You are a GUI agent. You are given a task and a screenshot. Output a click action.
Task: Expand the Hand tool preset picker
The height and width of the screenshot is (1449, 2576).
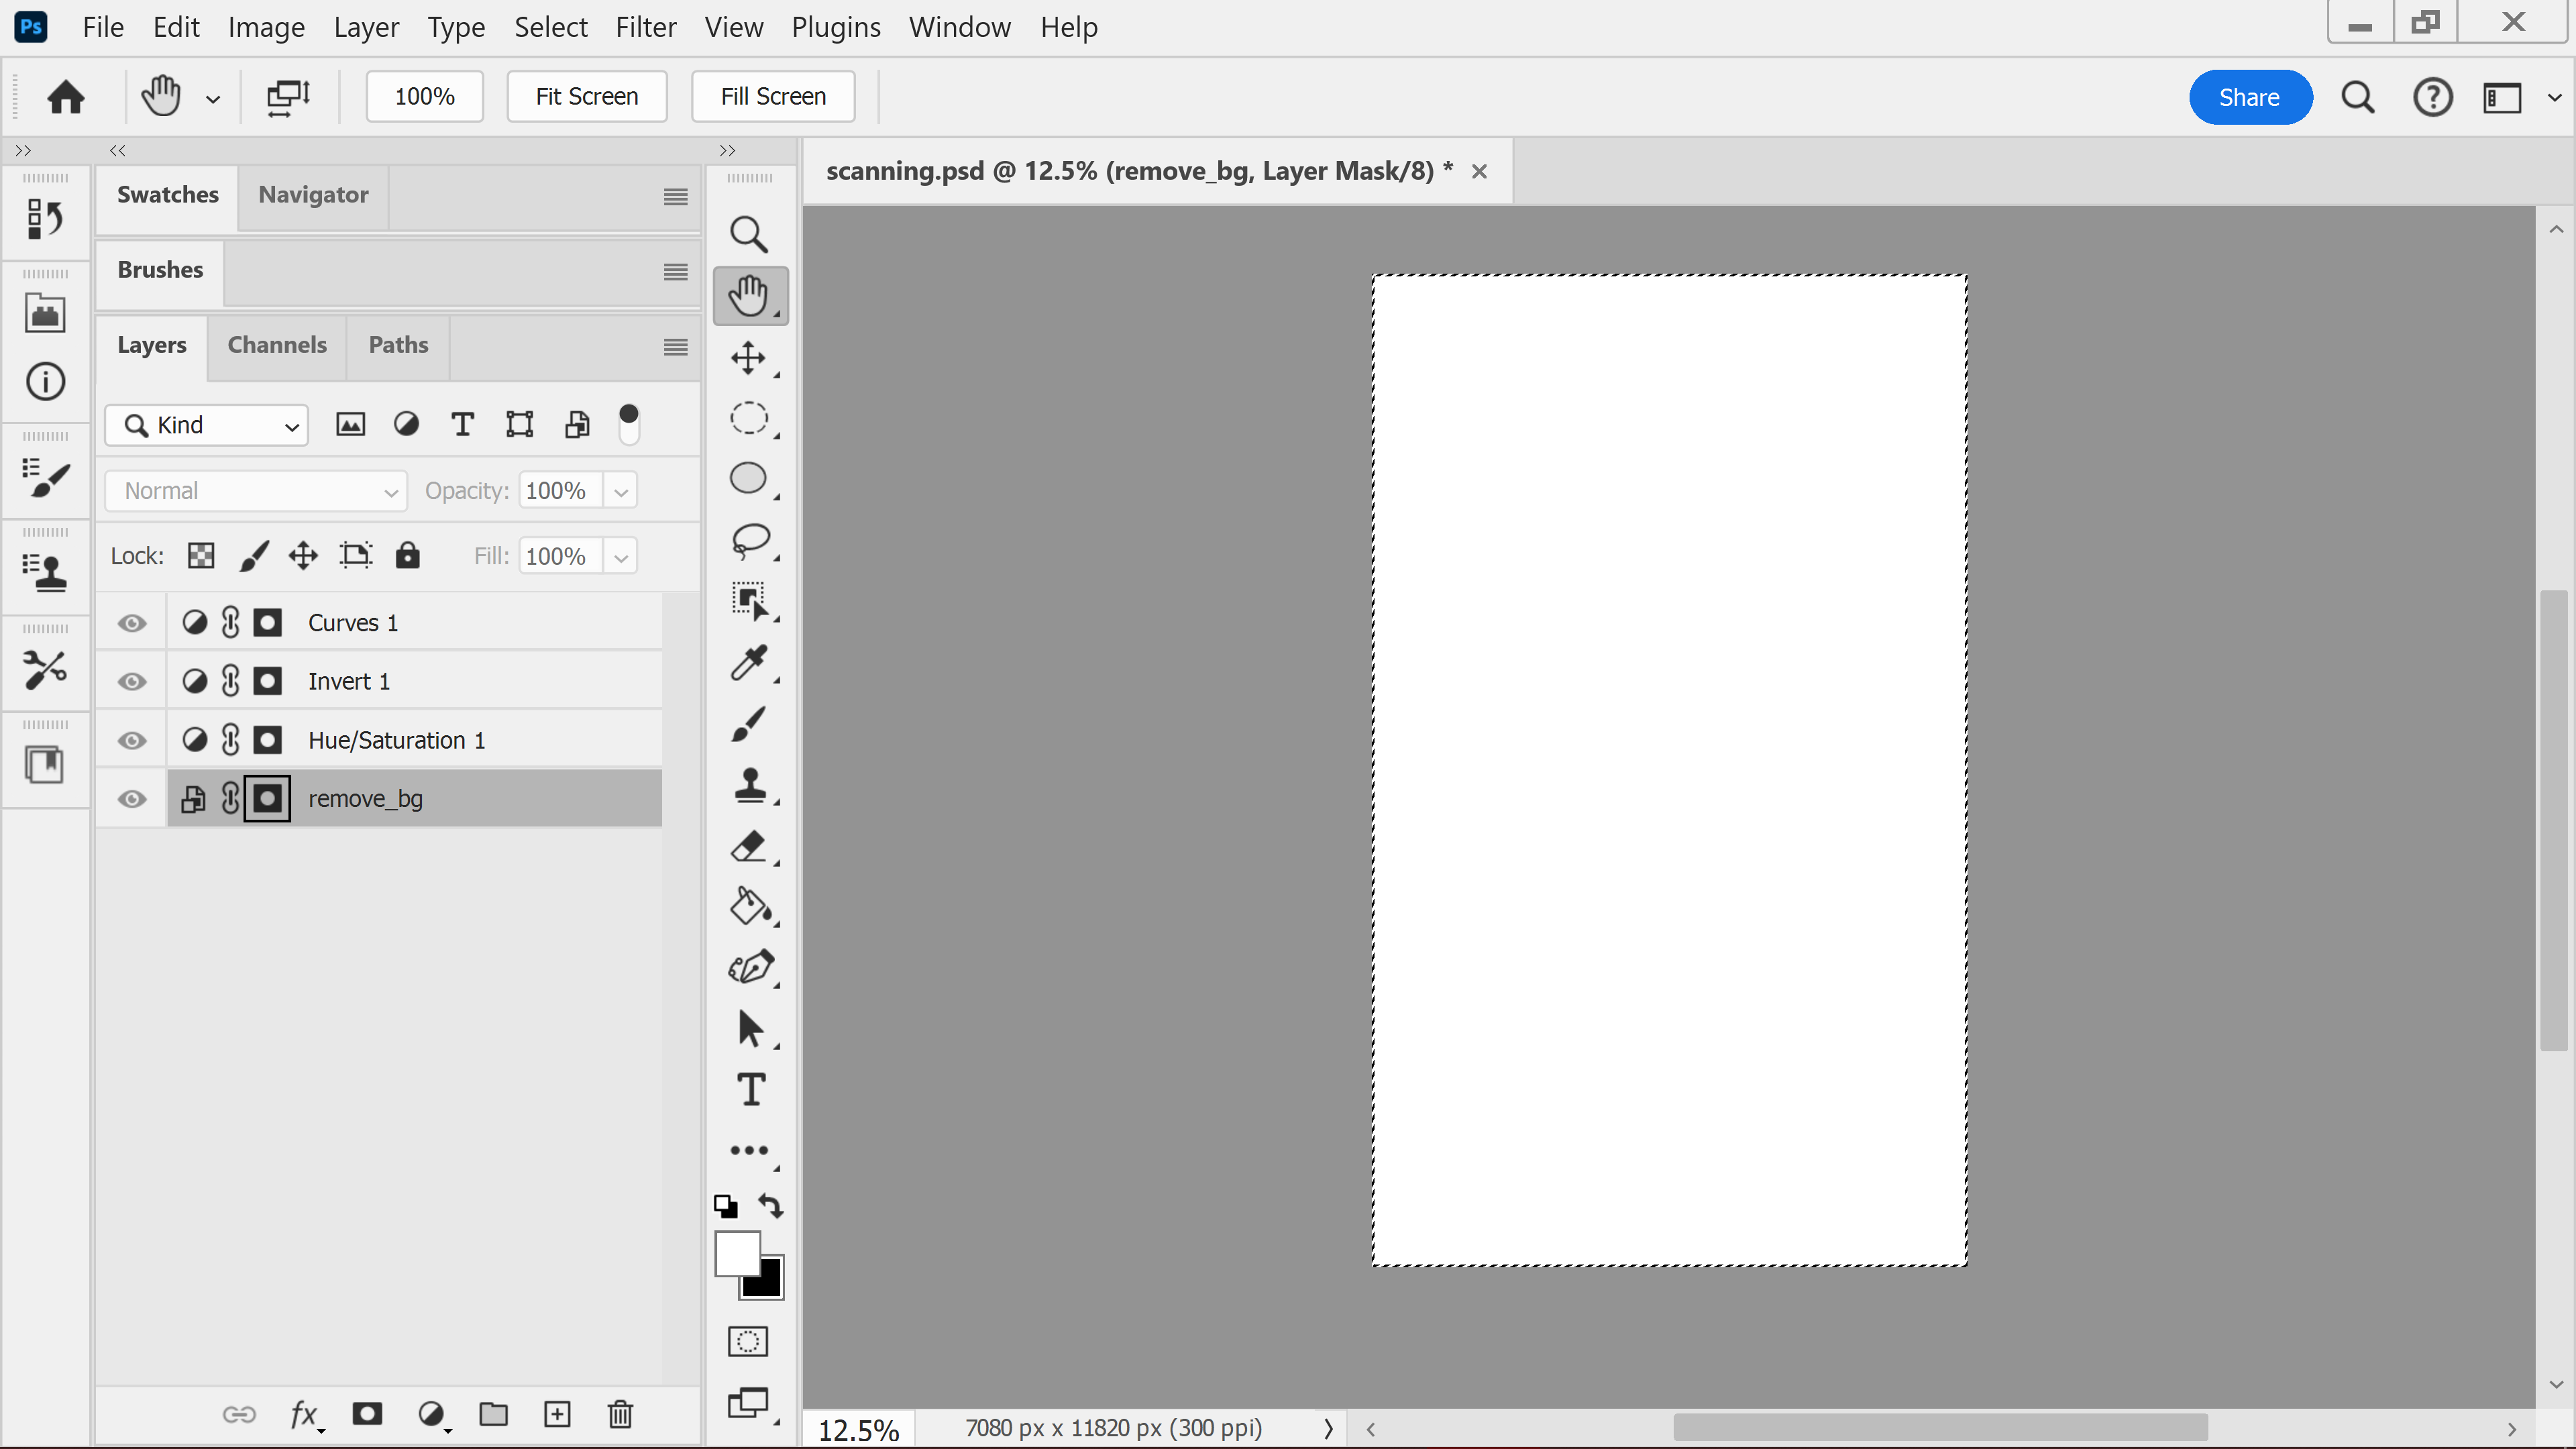pyautogui.click(x=213, y=98)
